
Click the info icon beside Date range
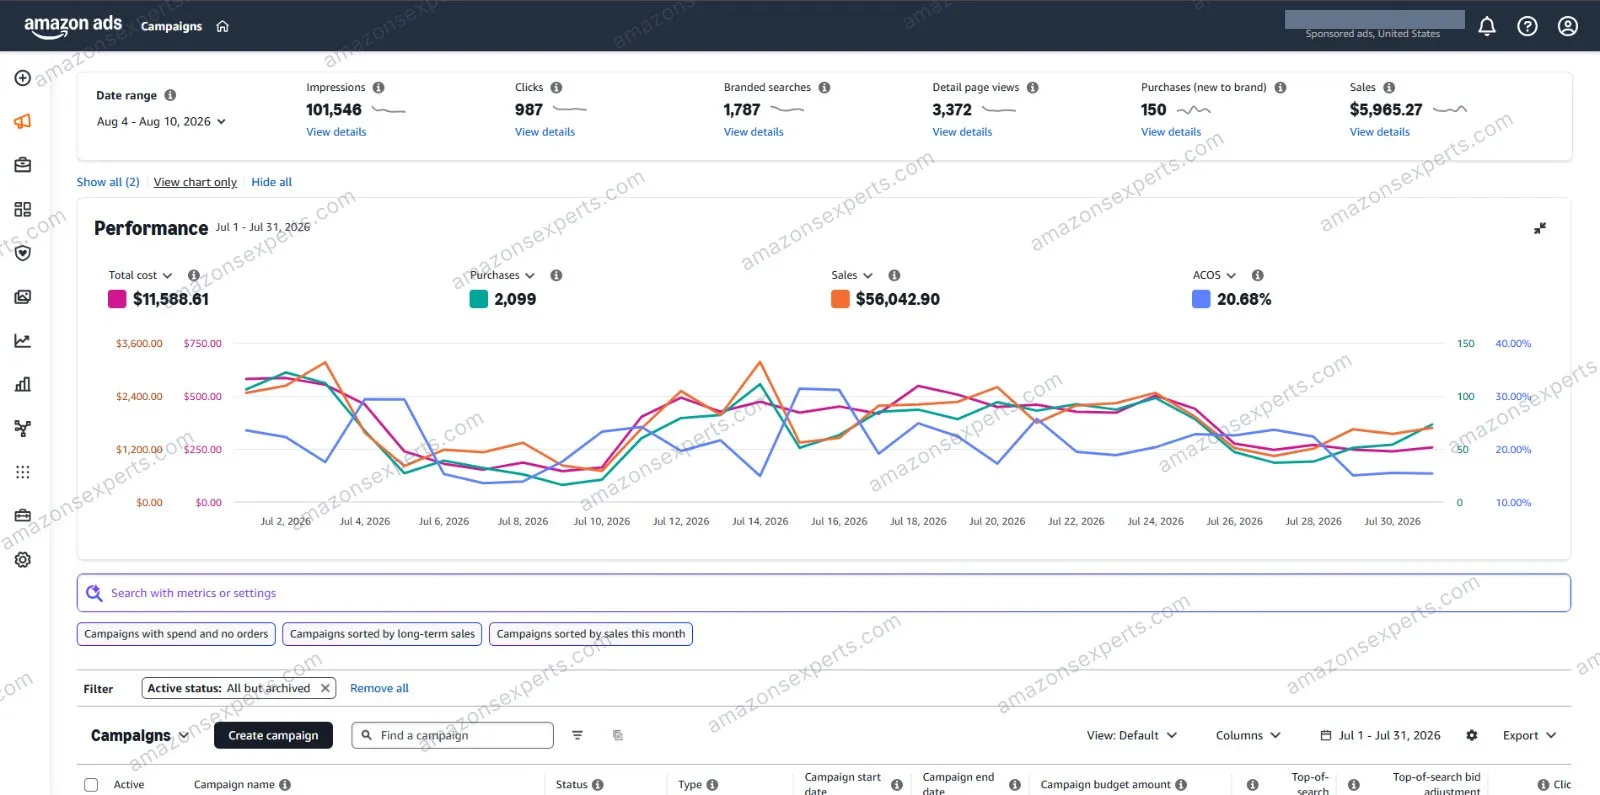coord(170,95)
